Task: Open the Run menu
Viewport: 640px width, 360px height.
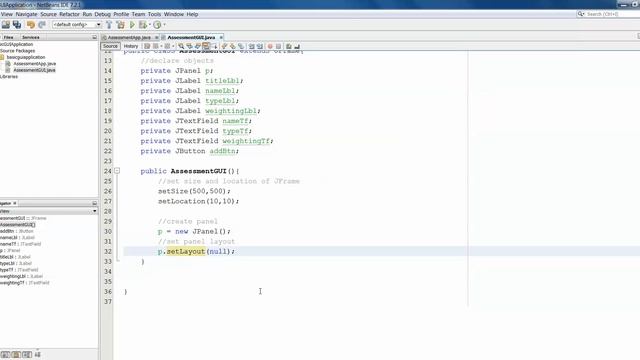Action: point(87,14)
